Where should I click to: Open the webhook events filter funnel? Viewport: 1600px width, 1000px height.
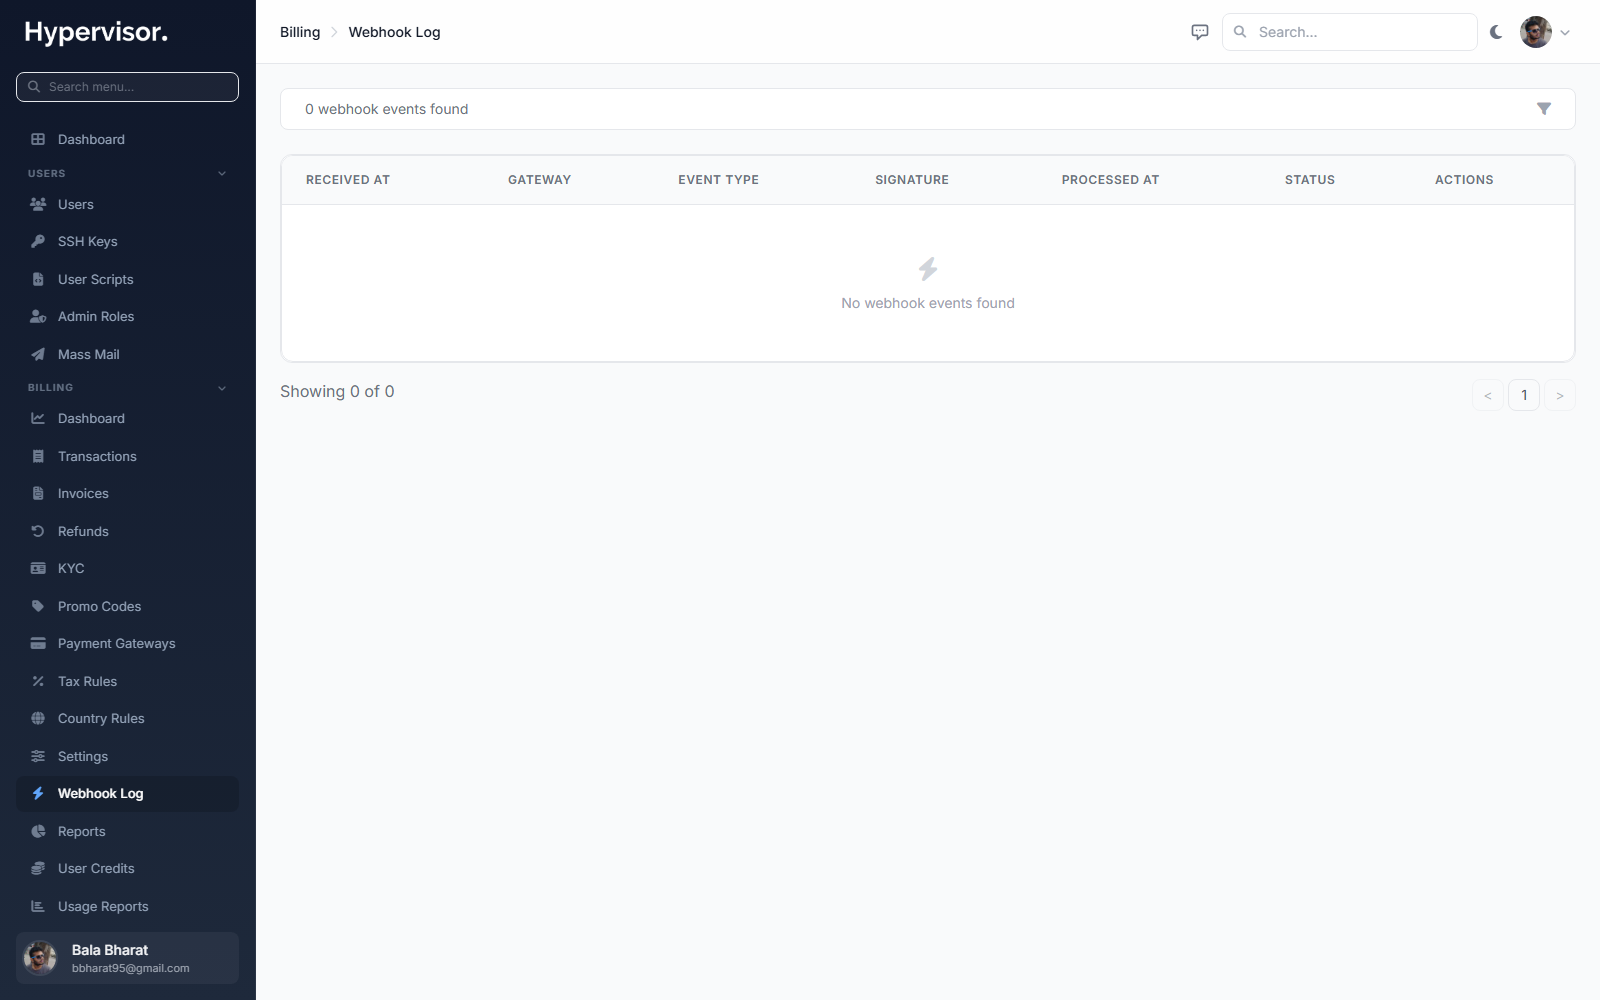1544,109
